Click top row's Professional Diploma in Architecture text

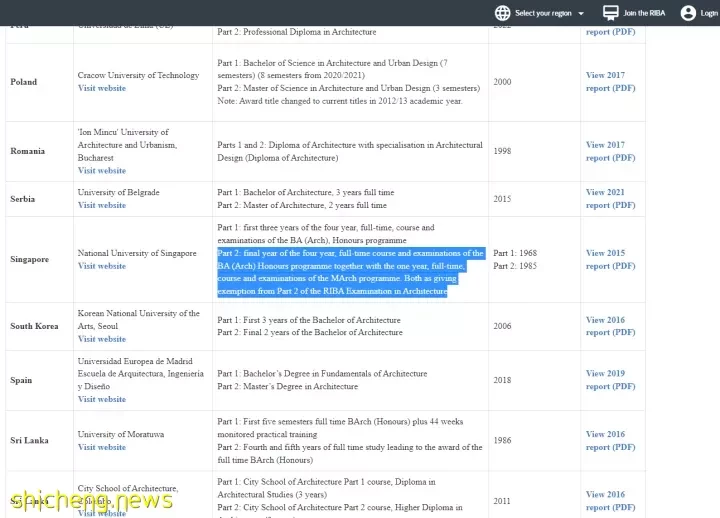297,32
